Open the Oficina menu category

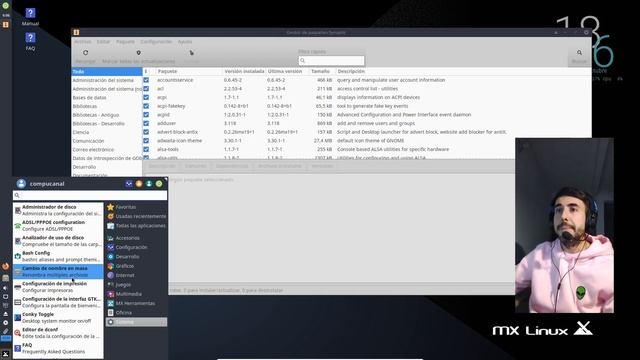136,313
